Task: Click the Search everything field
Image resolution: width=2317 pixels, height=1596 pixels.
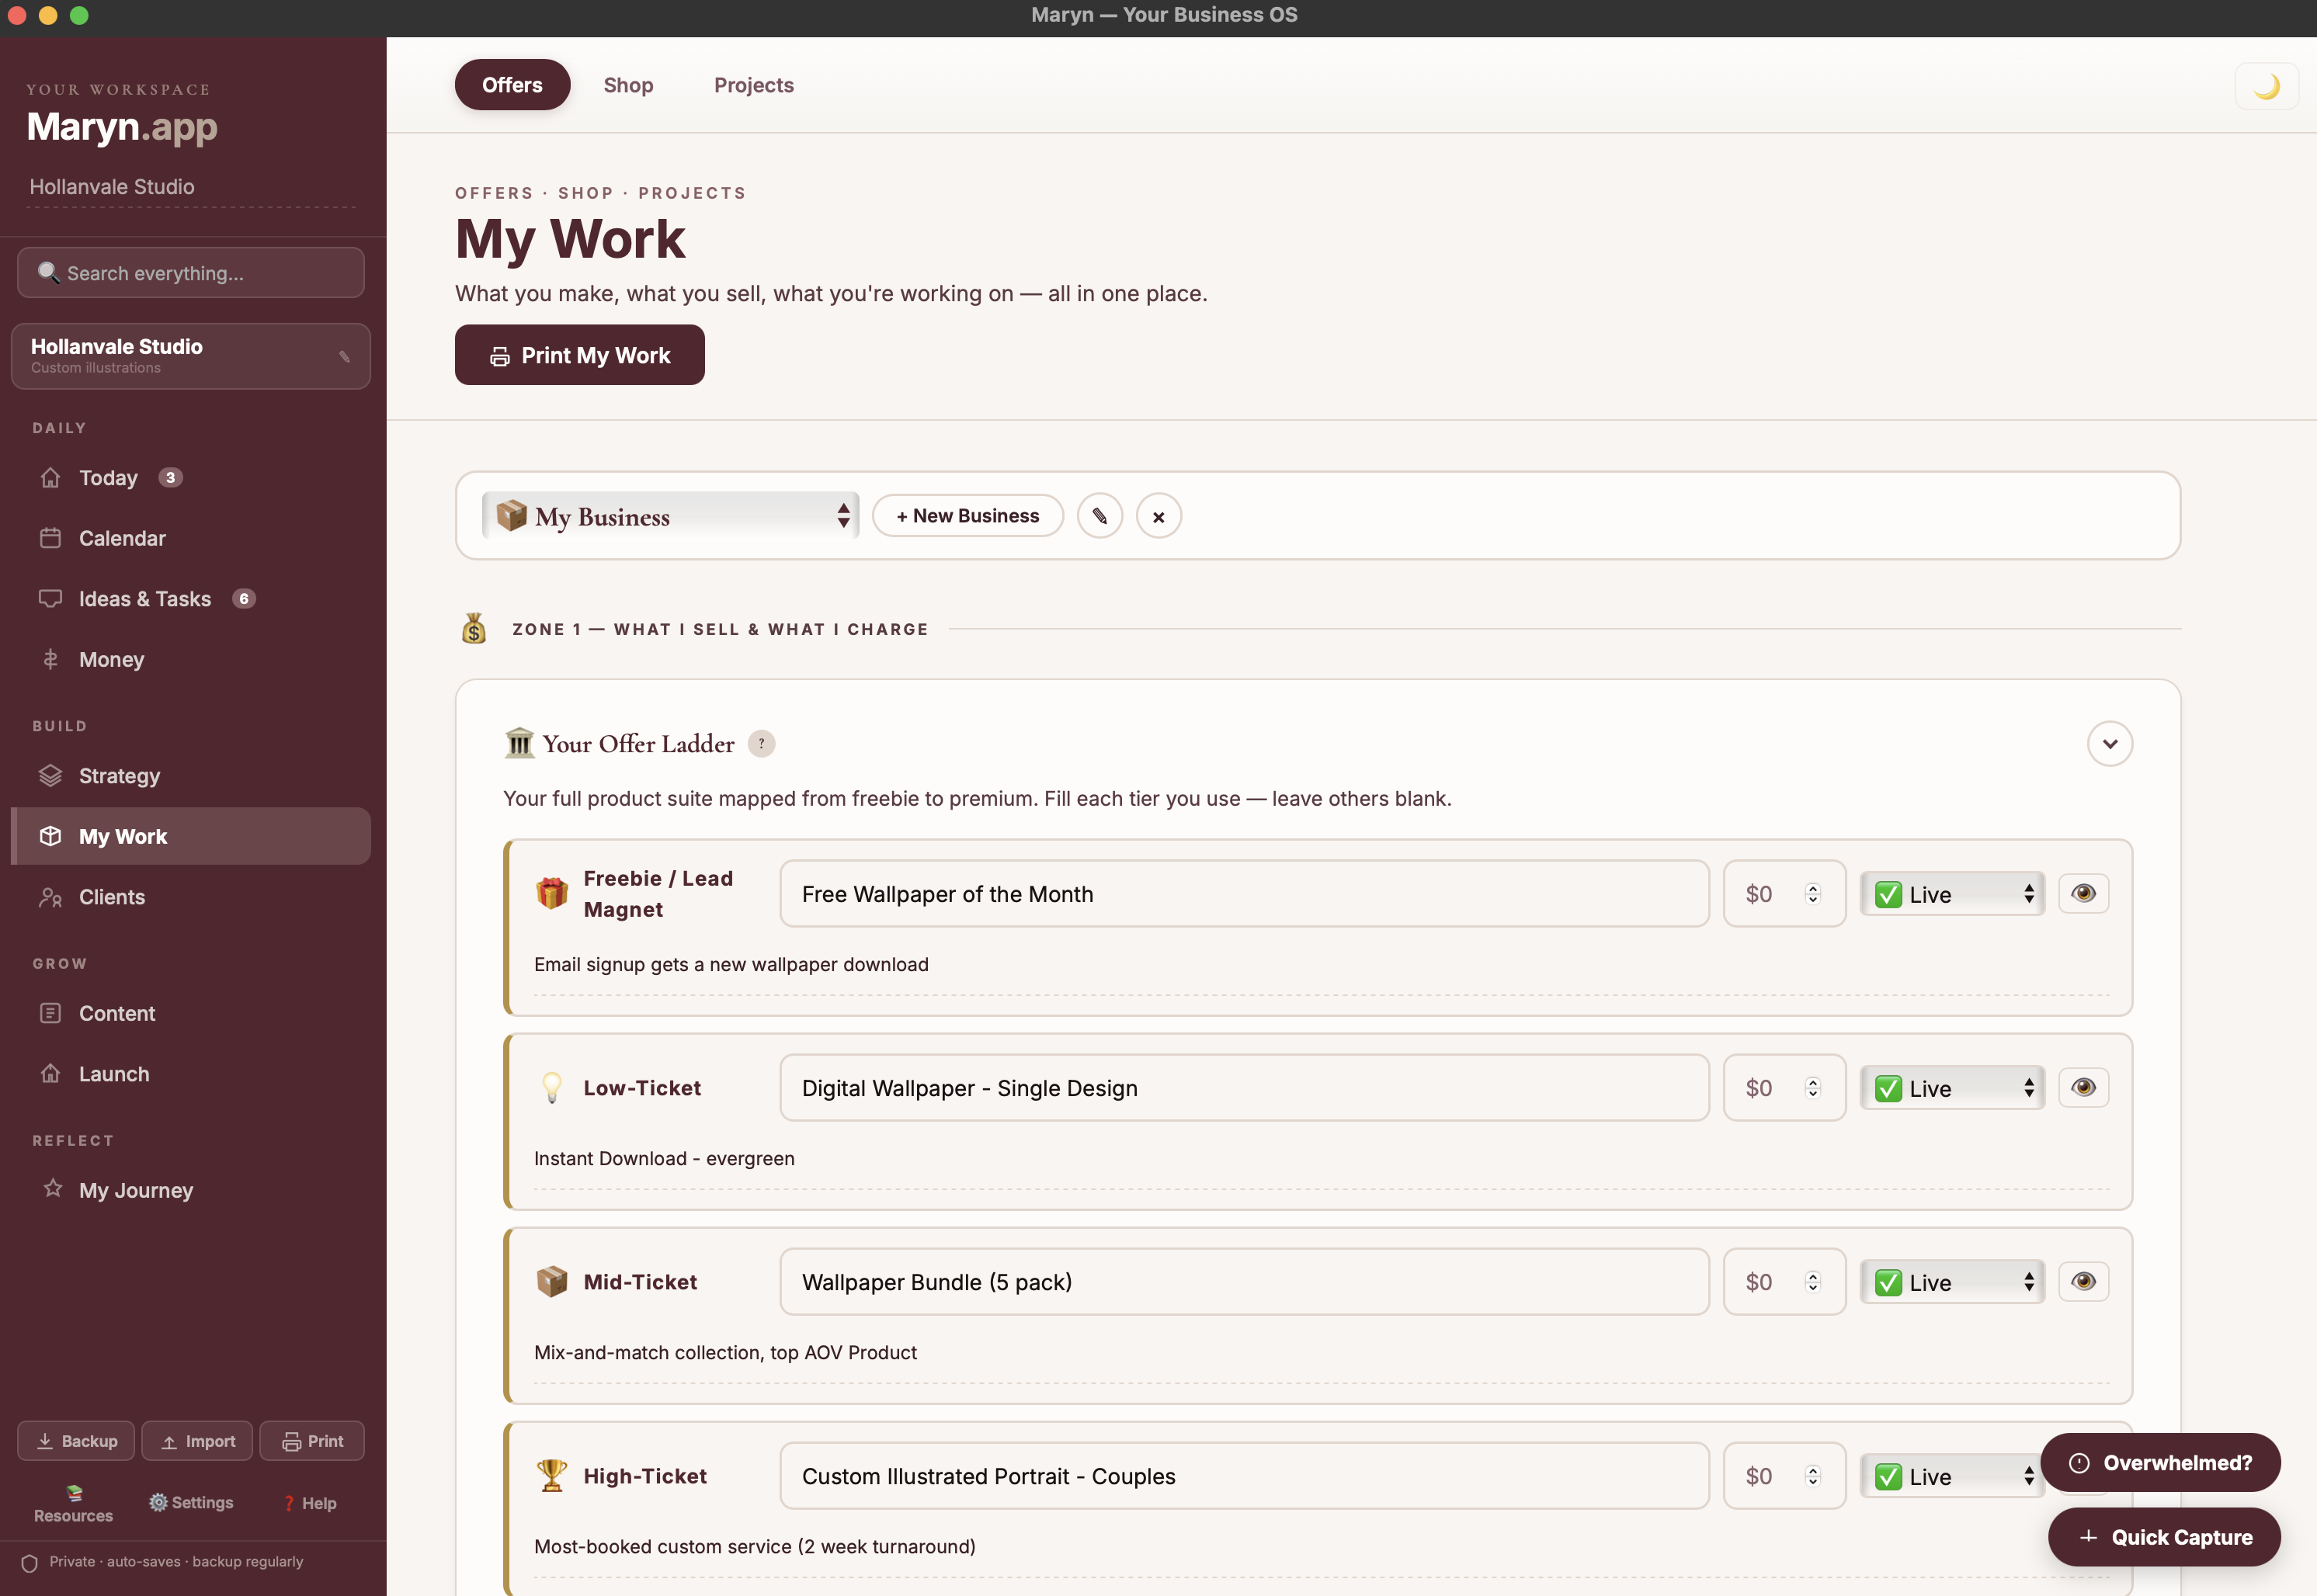Action: tap(190, 272)
